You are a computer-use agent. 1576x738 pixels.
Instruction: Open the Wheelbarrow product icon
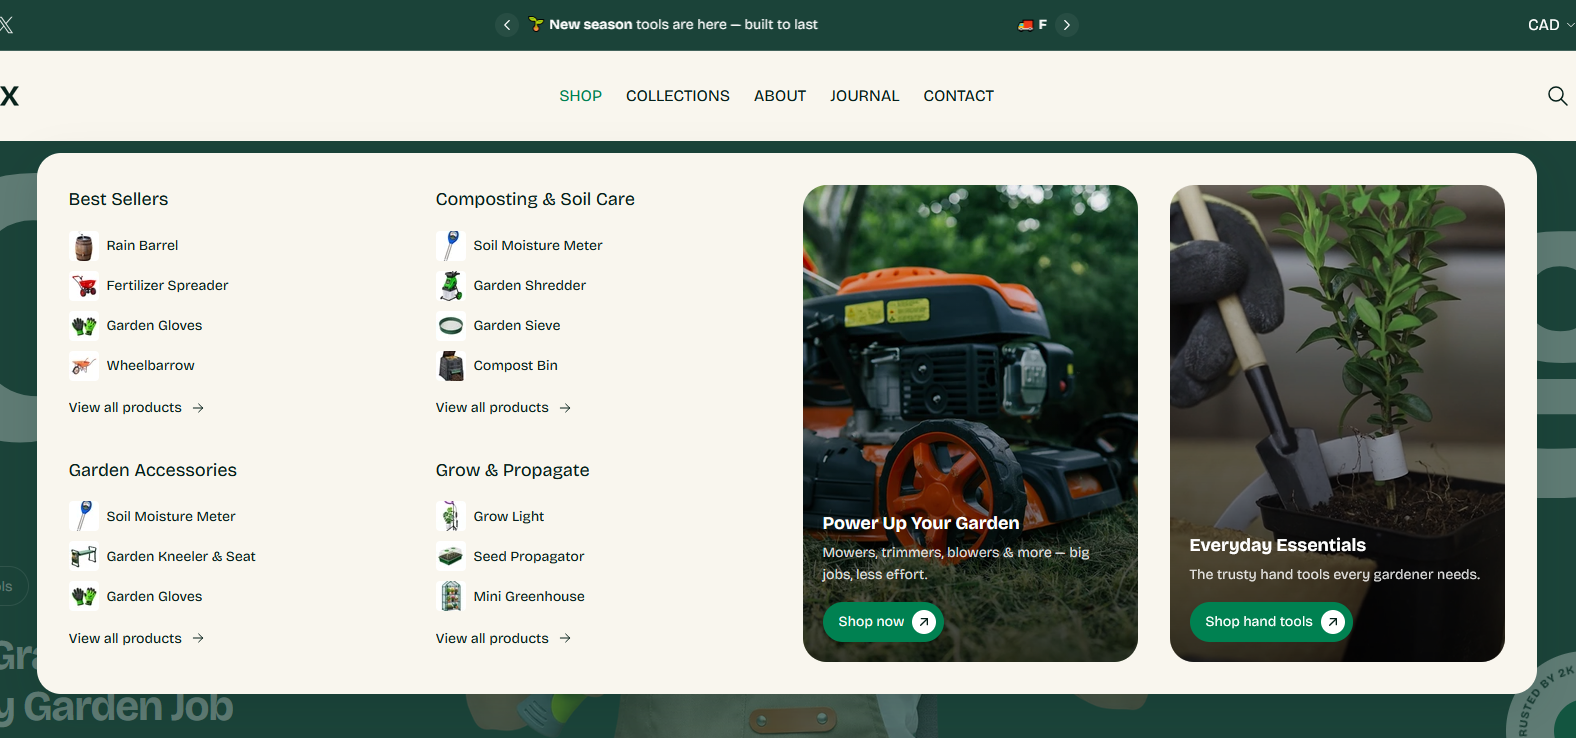(84, 366)
